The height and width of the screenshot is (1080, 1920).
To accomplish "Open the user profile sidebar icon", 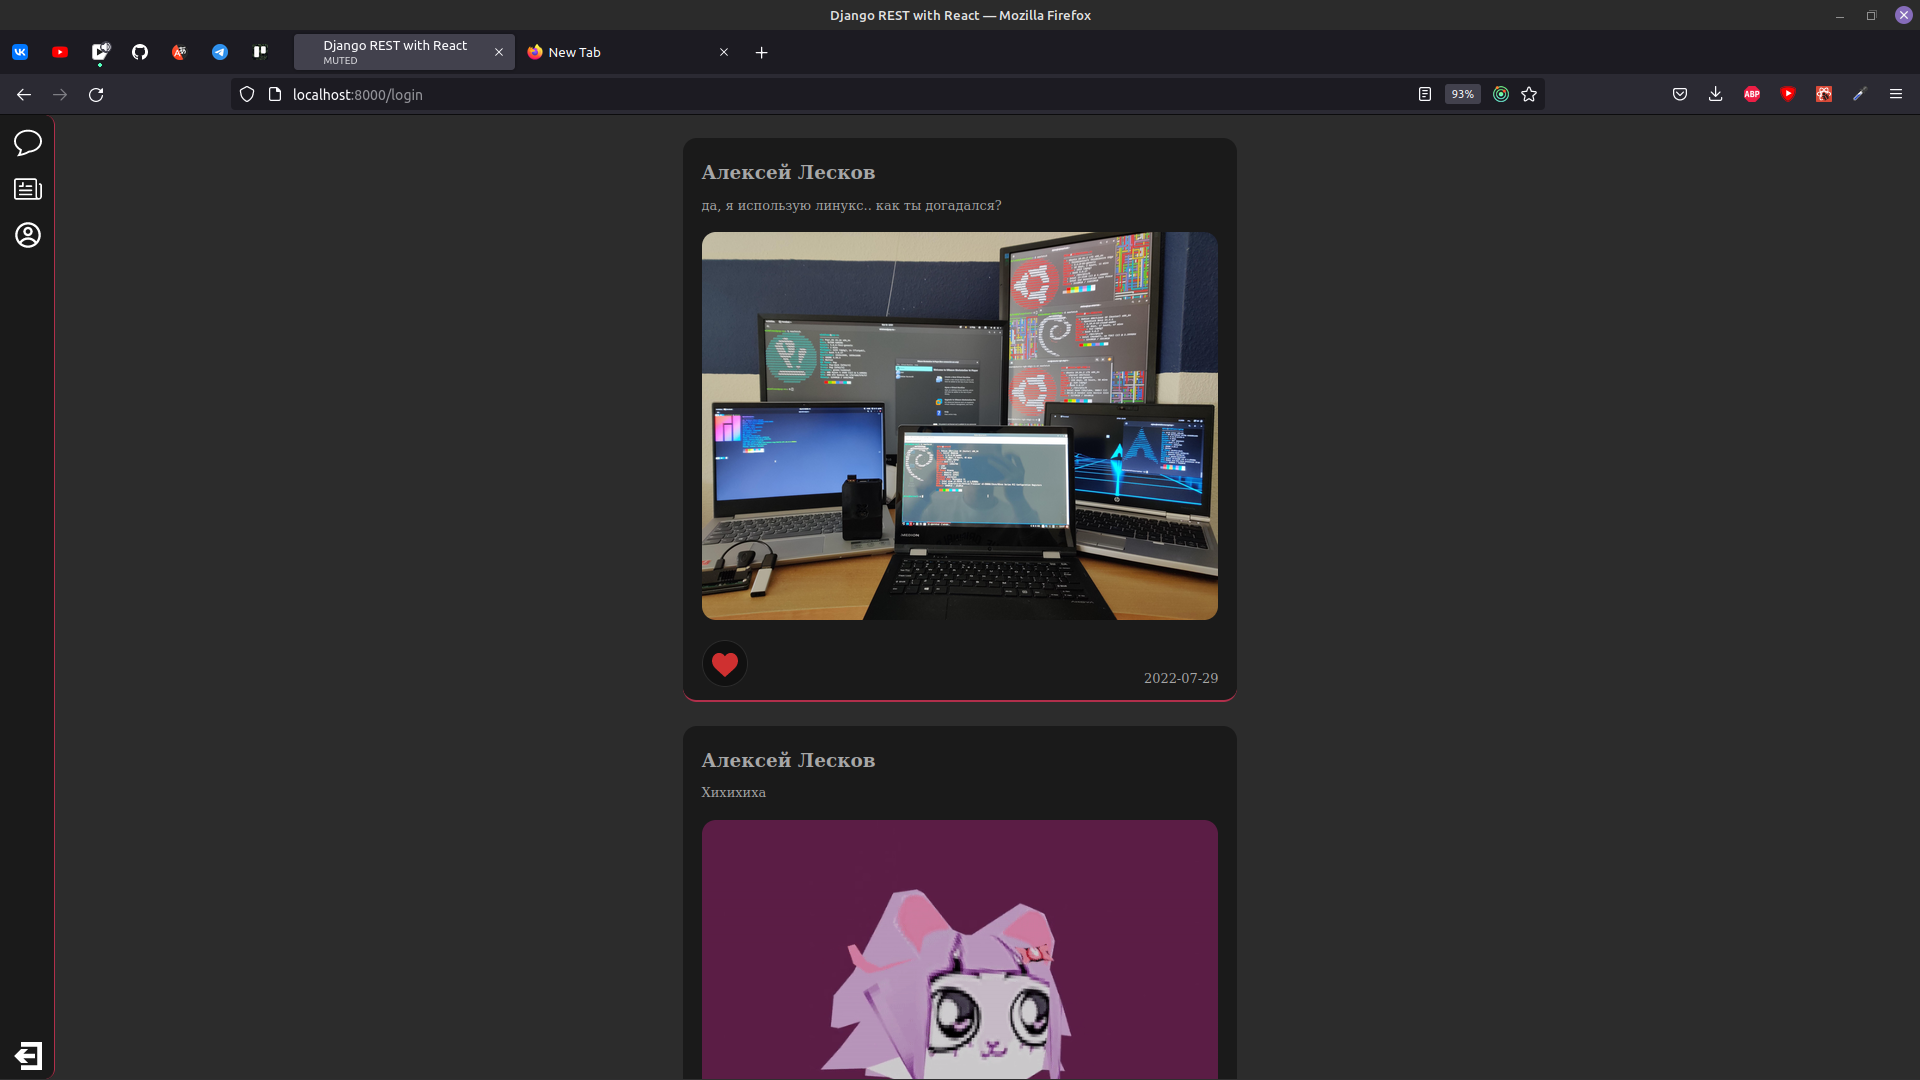I will pyautogui.click(x=28, y=235).
